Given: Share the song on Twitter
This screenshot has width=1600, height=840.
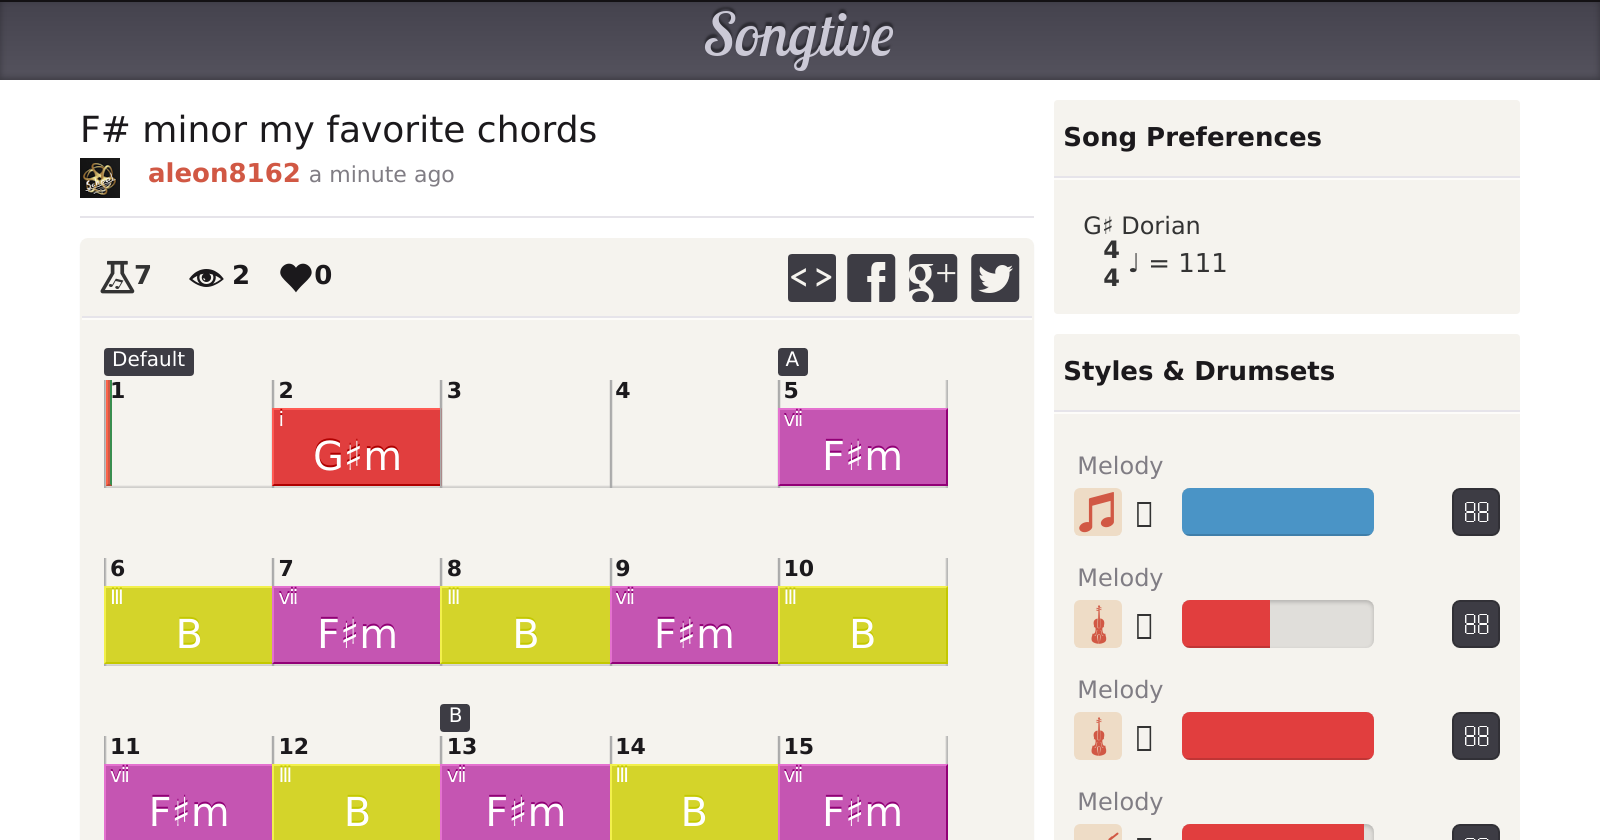Looking at the screenshot, I should 995,277.
